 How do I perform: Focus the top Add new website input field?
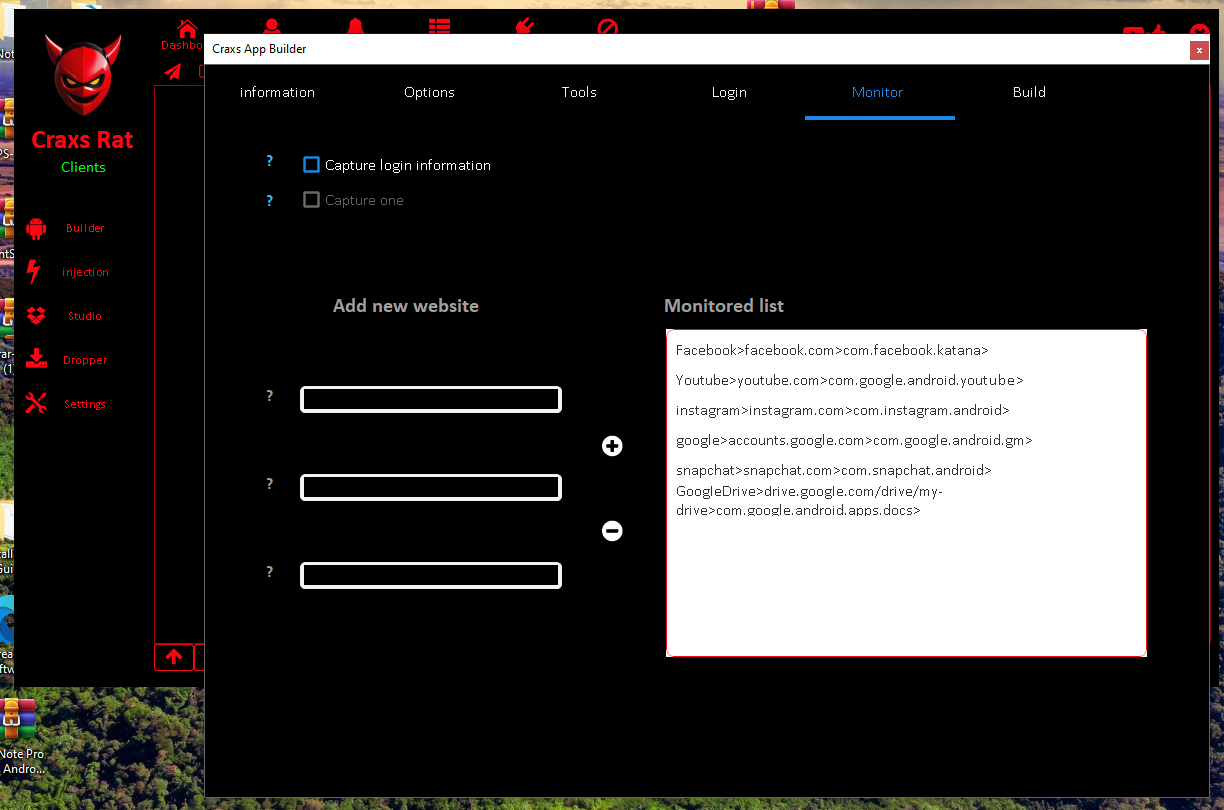click(431, 400)
